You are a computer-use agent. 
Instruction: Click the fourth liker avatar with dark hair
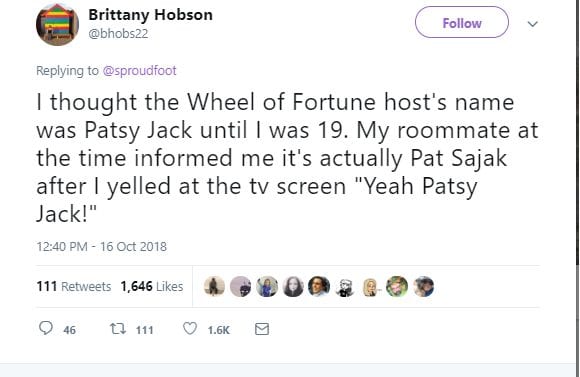[x=293, y=286]
